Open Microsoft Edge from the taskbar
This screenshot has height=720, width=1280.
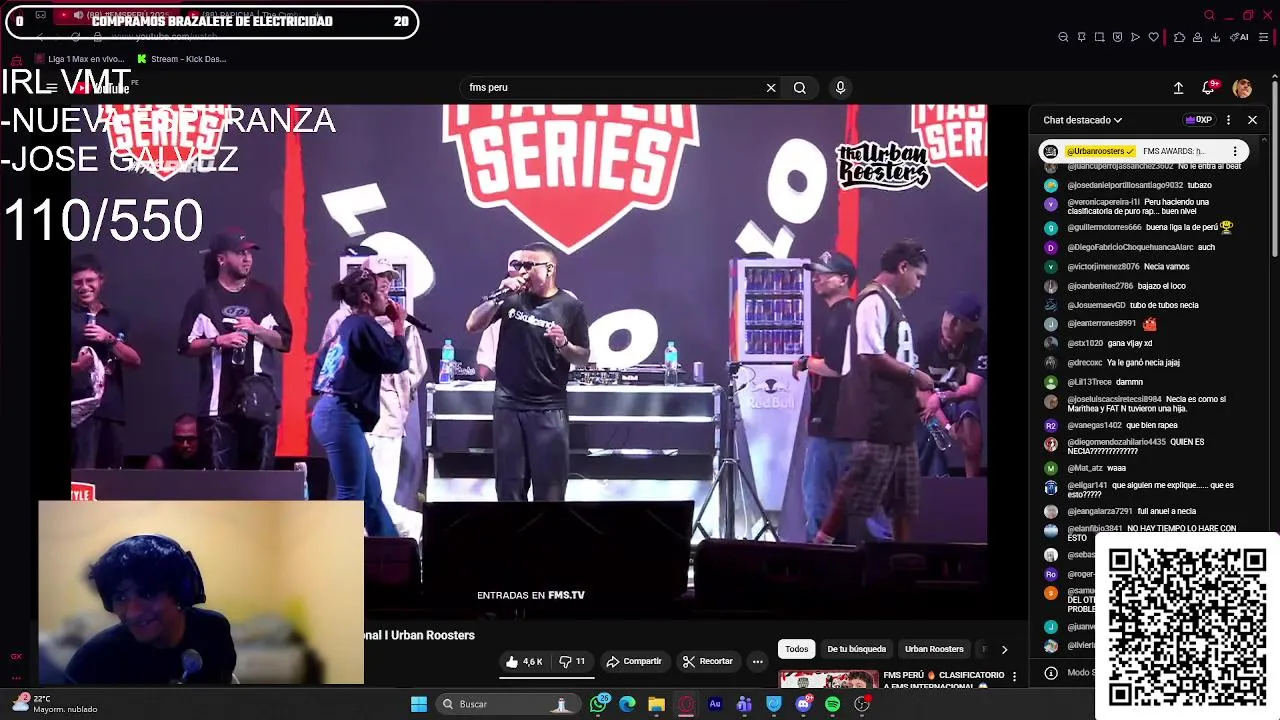point(627,704)
